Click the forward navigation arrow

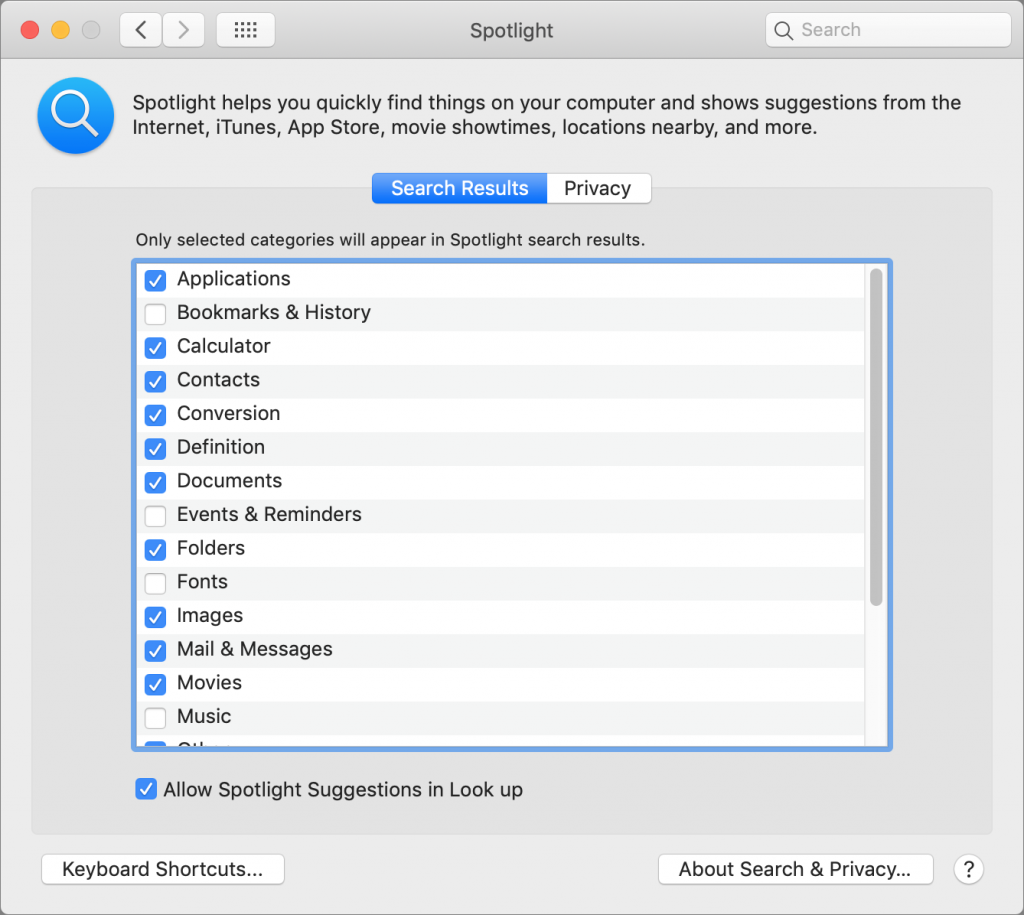point(183,30)
